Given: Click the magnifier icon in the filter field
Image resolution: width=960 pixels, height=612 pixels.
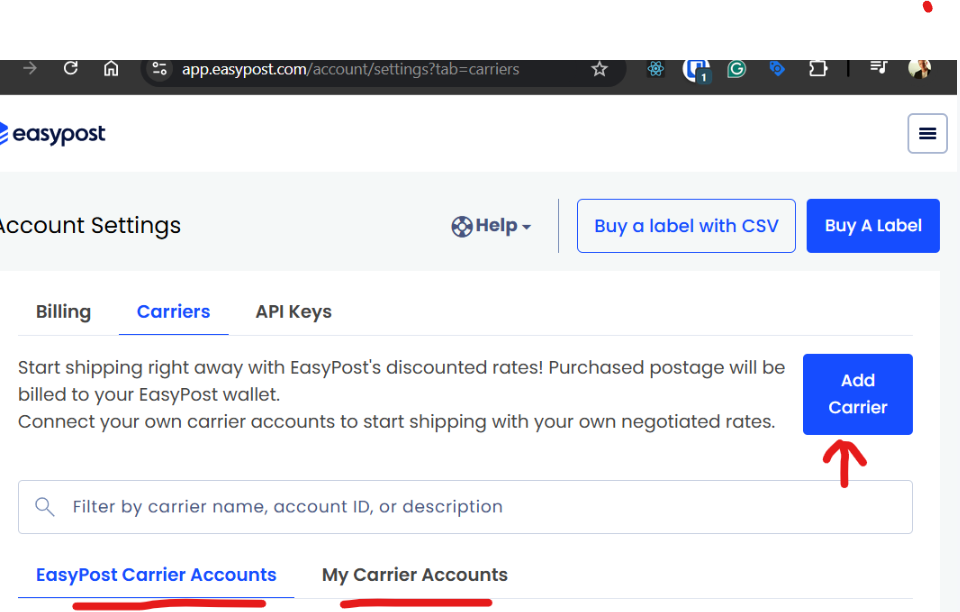Looking at the screenshot, I should (x=44, y=506).
